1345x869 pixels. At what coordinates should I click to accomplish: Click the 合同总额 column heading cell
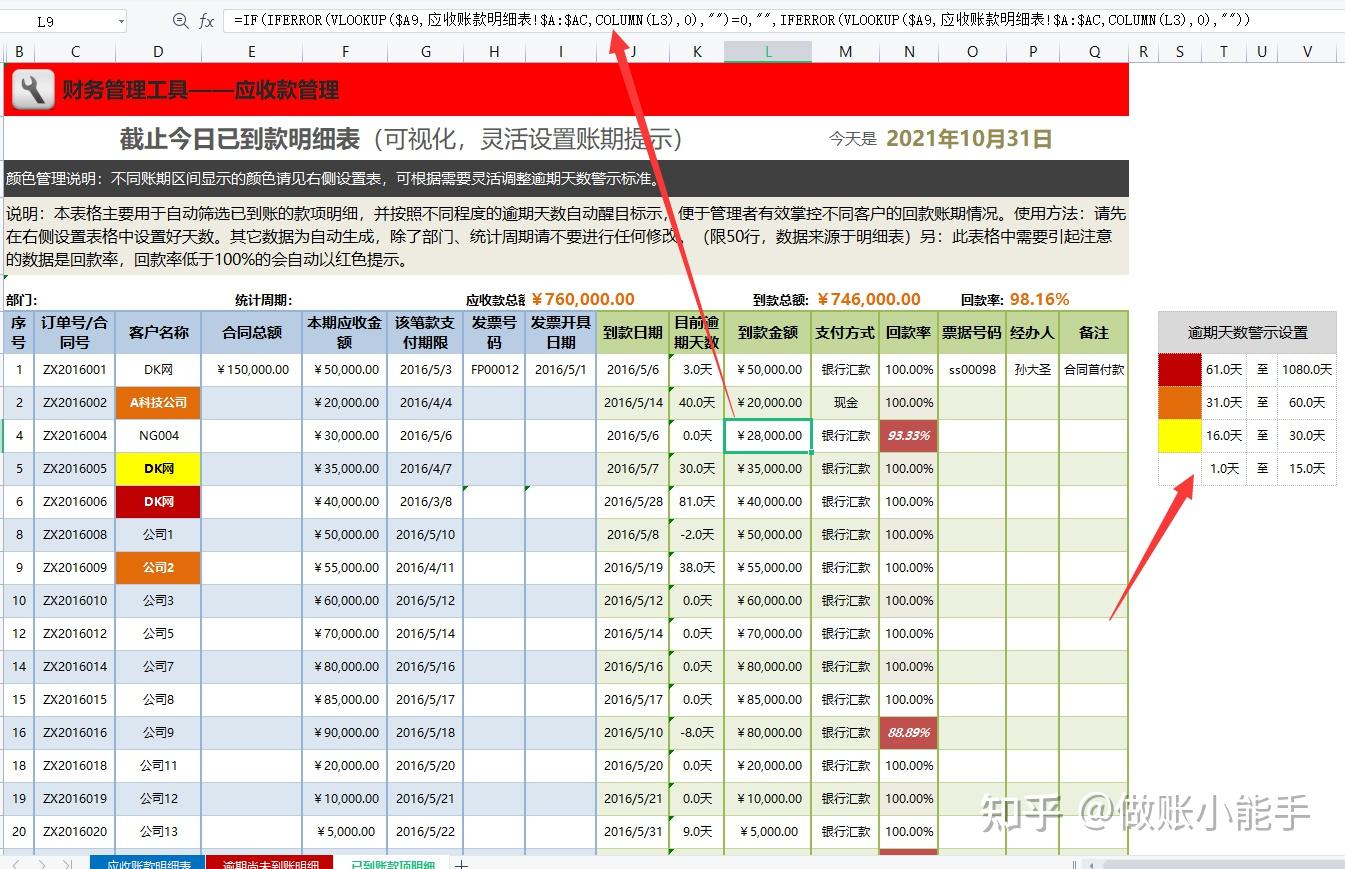252,332
